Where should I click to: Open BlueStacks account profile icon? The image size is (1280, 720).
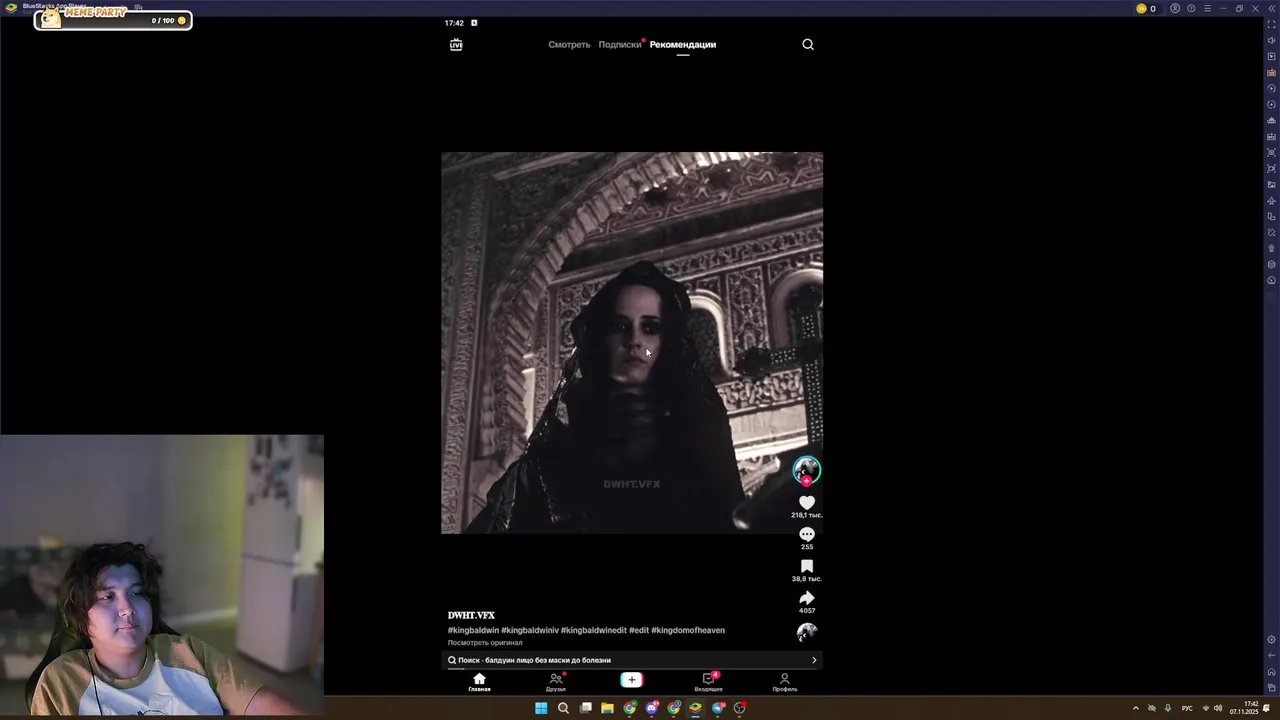click(1175, 8)
